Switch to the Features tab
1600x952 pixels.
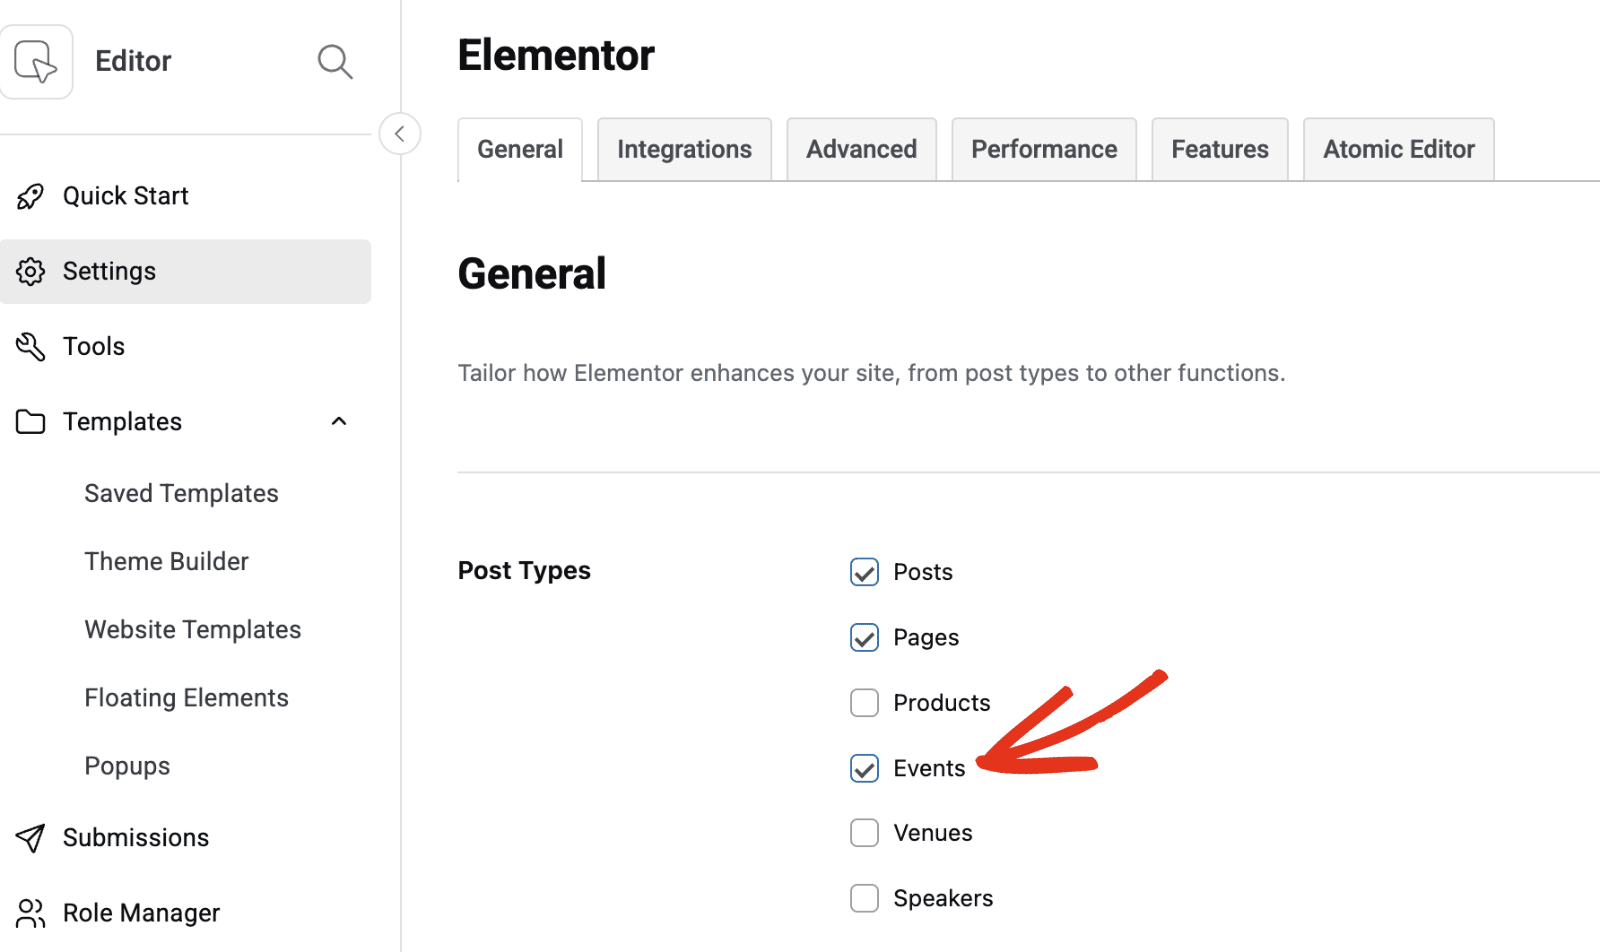[x=1220, y=150]
